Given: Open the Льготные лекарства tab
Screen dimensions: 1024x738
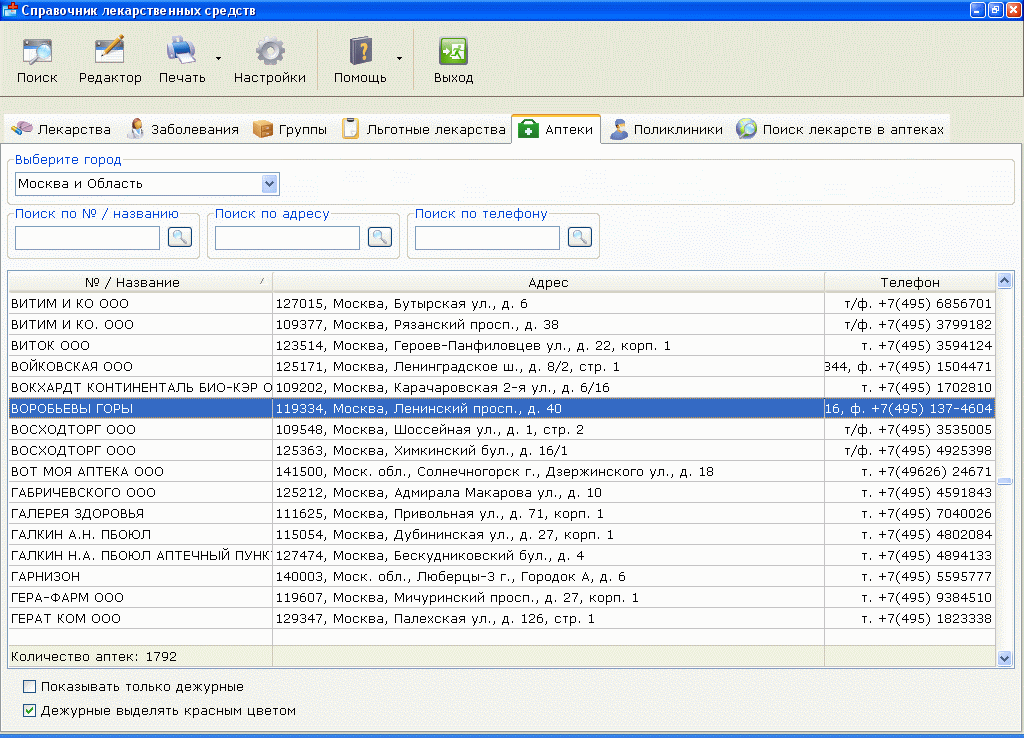Looking at the screenshot, I should [424, 129].
